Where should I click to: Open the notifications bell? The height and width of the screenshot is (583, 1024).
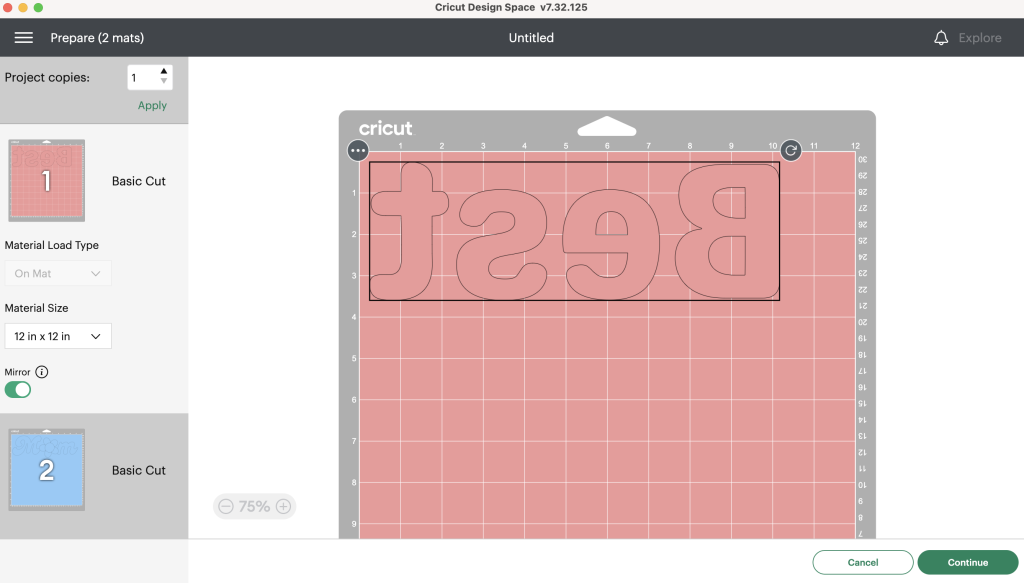pos(940,38)
